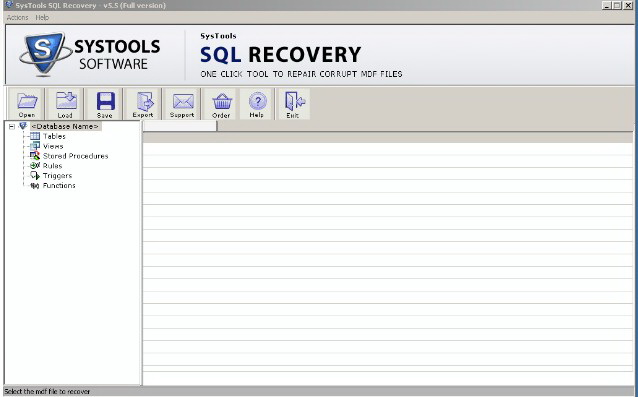Click the SysTools Software logo

click(90, 54)
